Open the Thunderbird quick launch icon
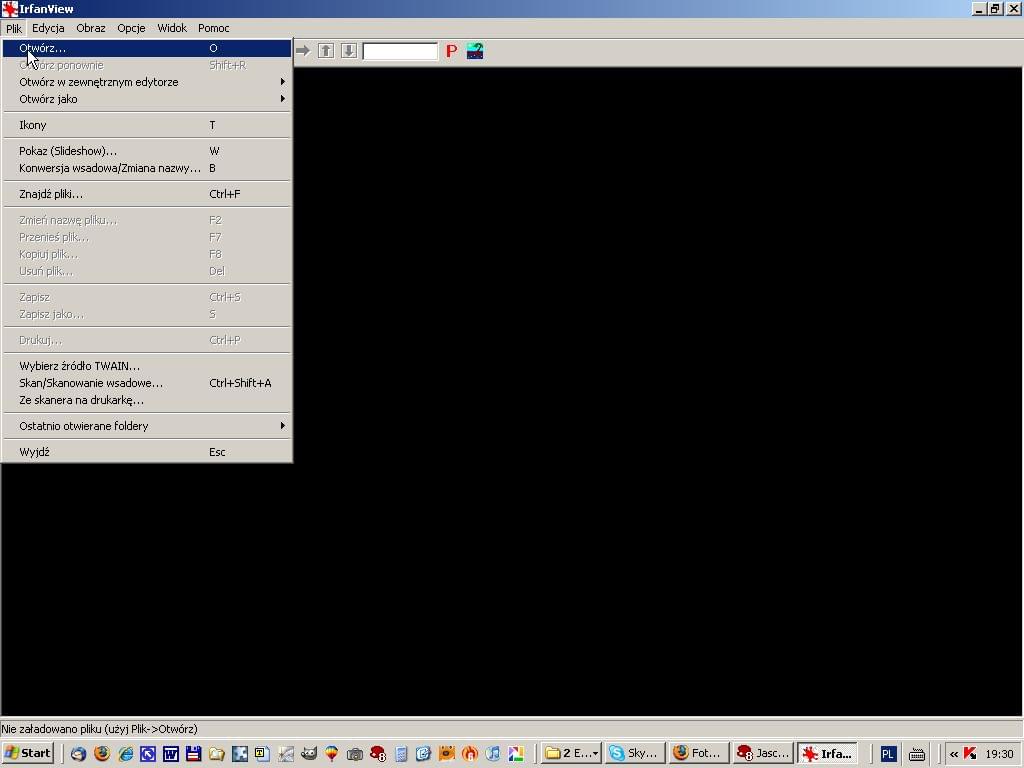 [78, 754]
